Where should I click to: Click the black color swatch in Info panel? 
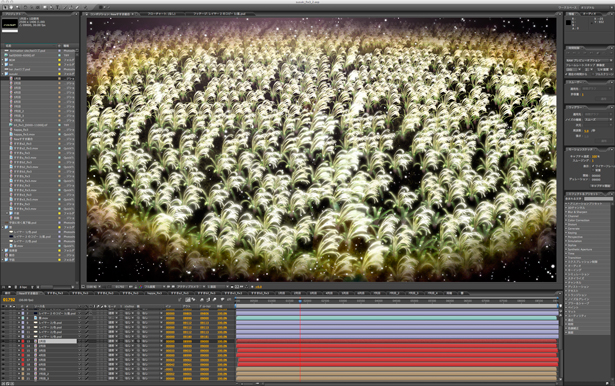[568, 22]
